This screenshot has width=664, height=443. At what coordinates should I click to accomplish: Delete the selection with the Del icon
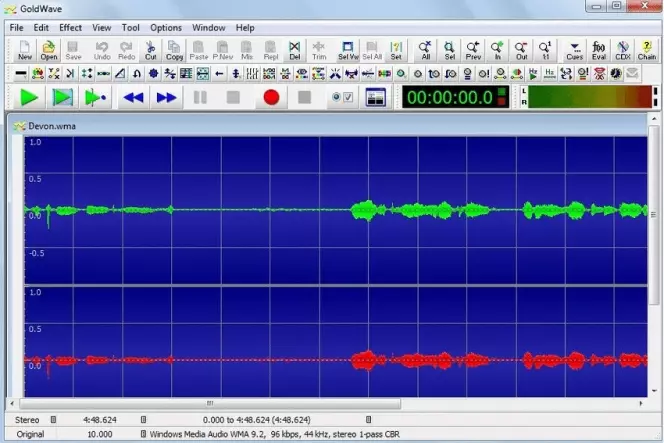(x=295, y=50)
